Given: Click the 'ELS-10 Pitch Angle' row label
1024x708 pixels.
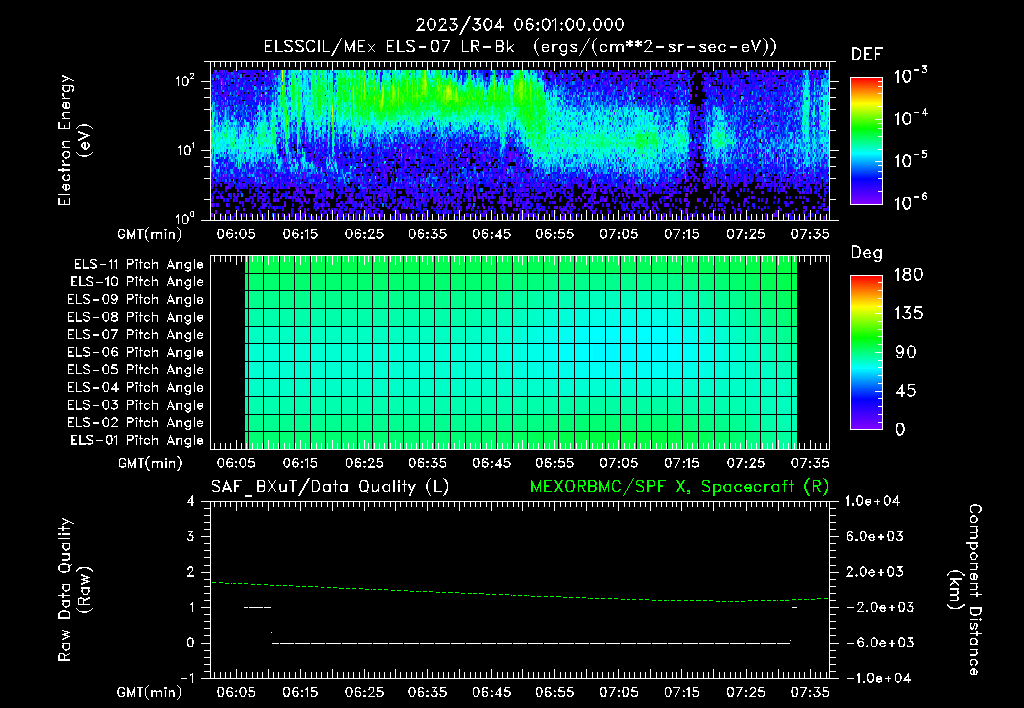Looking at the screenshot, I should 137,282.
